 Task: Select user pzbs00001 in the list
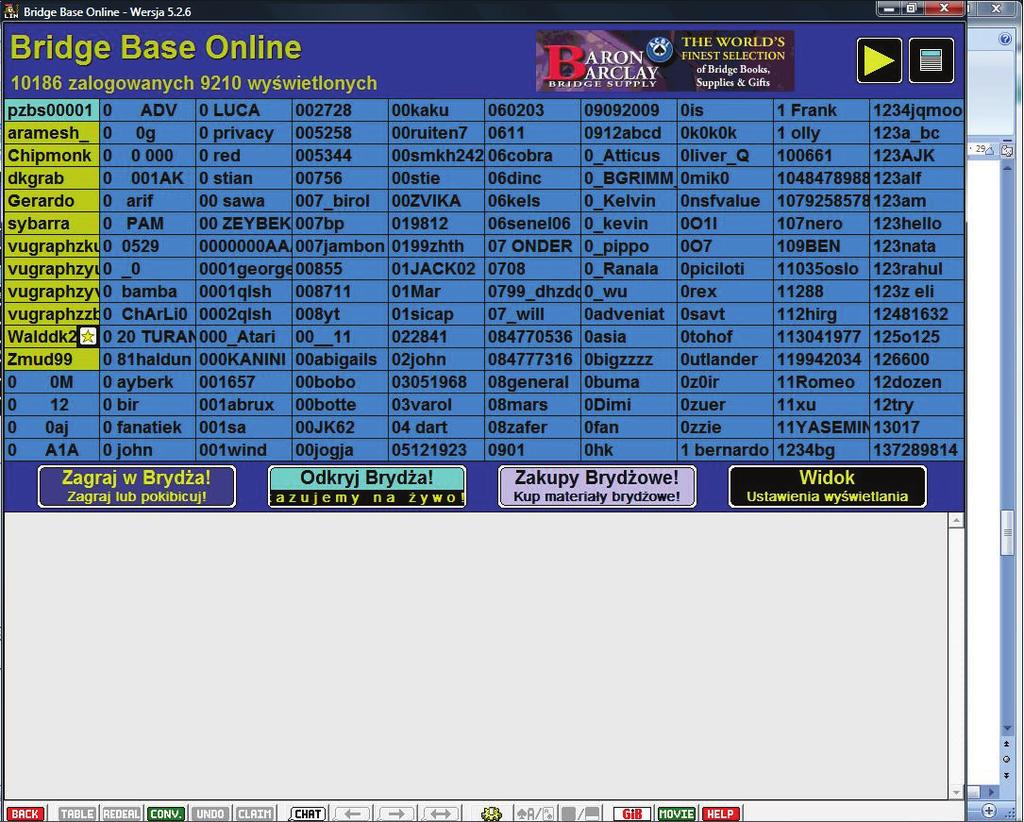(52, 110)
